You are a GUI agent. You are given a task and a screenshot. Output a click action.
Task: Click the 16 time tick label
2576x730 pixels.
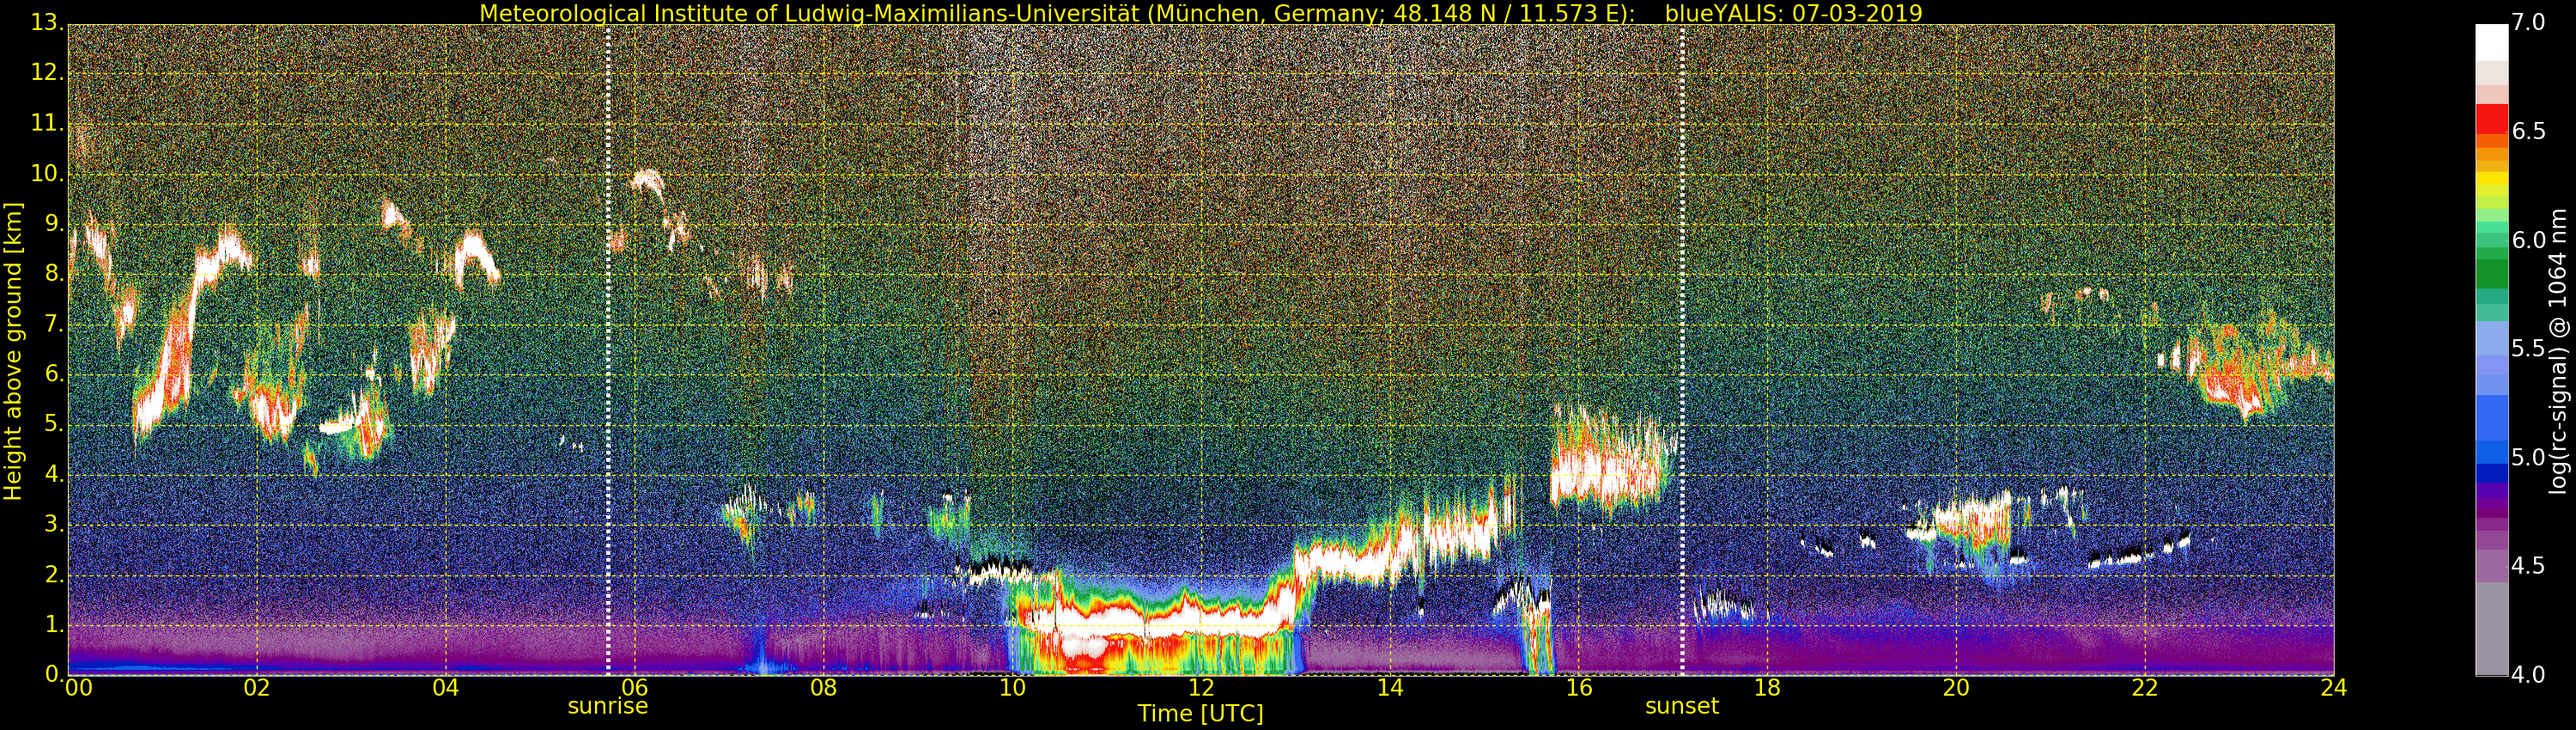1579,688
